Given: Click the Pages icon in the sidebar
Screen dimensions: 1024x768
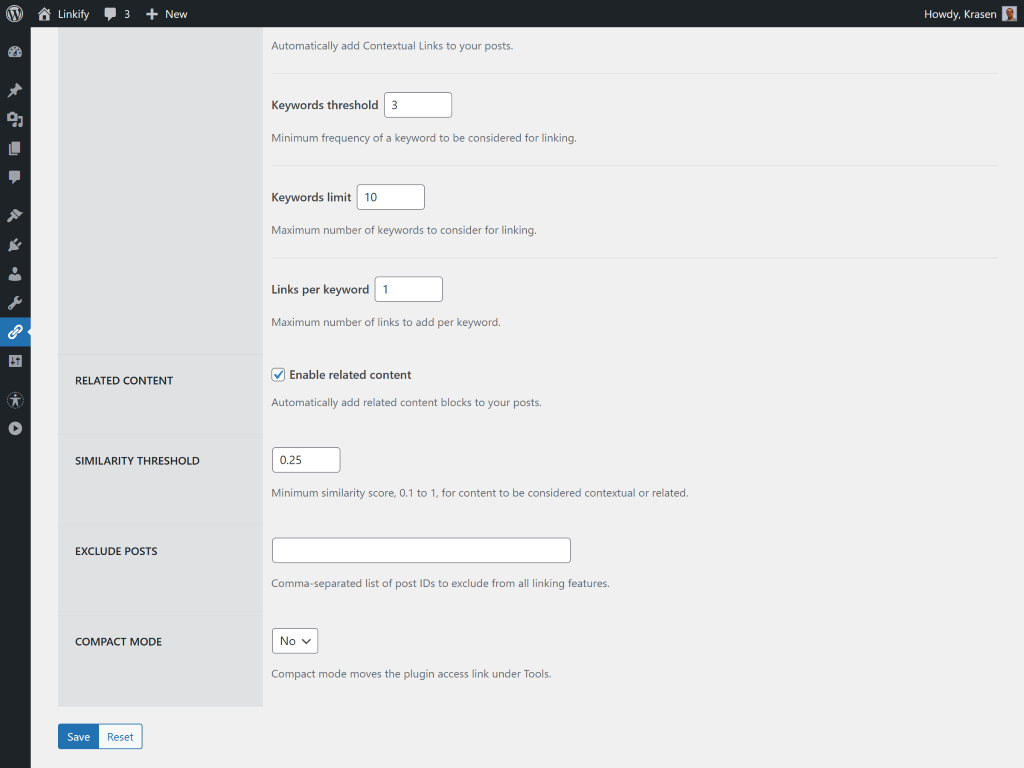Looking at the screenshot, I should pyautogui.click(x=15, y=148).
